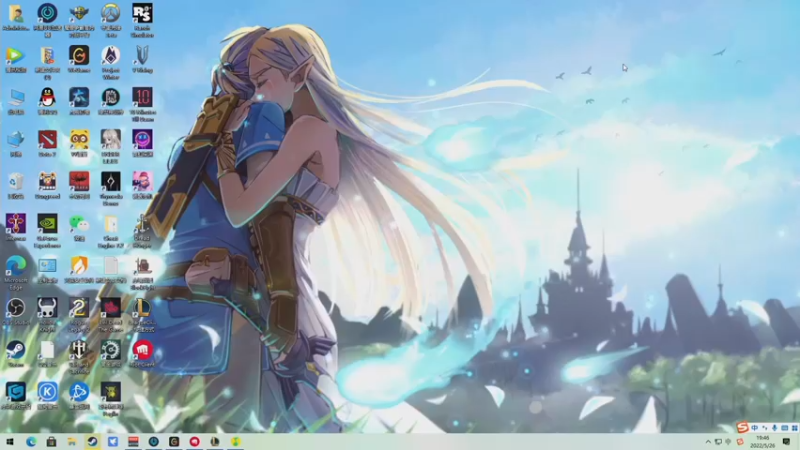Open the dark green gear icon shortcut

pos(111,351)
